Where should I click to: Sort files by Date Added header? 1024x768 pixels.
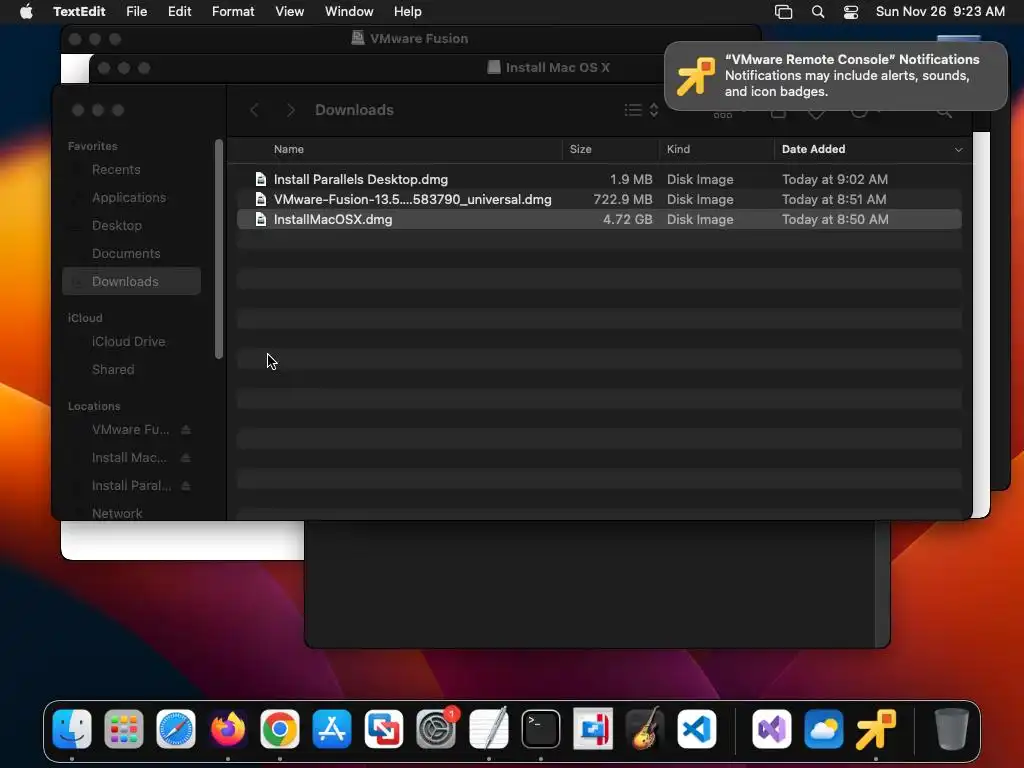pyautogui.click(x=814, y=150)
